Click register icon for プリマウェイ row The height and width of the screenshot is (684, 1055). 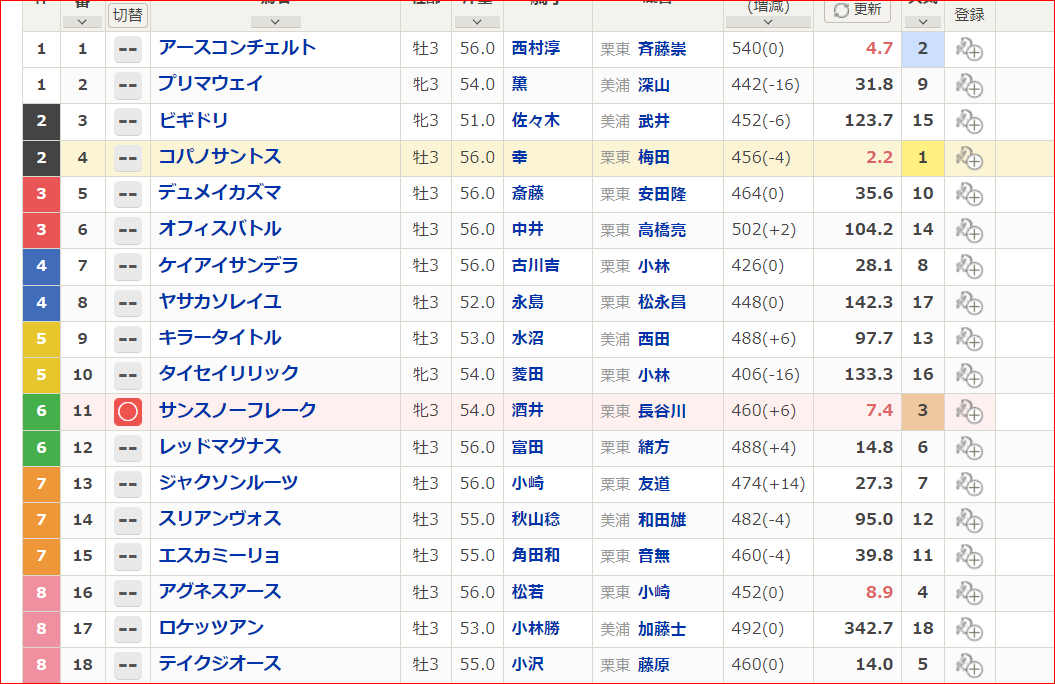[x=969, y=85]
